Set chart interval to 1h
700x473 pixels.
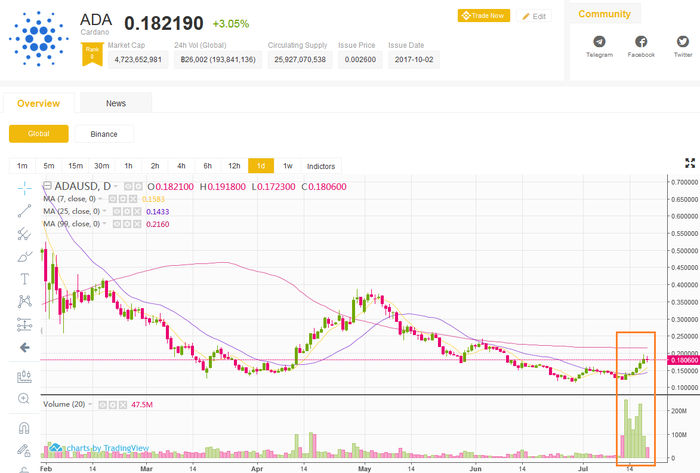pyautogui.click(x=128, y=166)
